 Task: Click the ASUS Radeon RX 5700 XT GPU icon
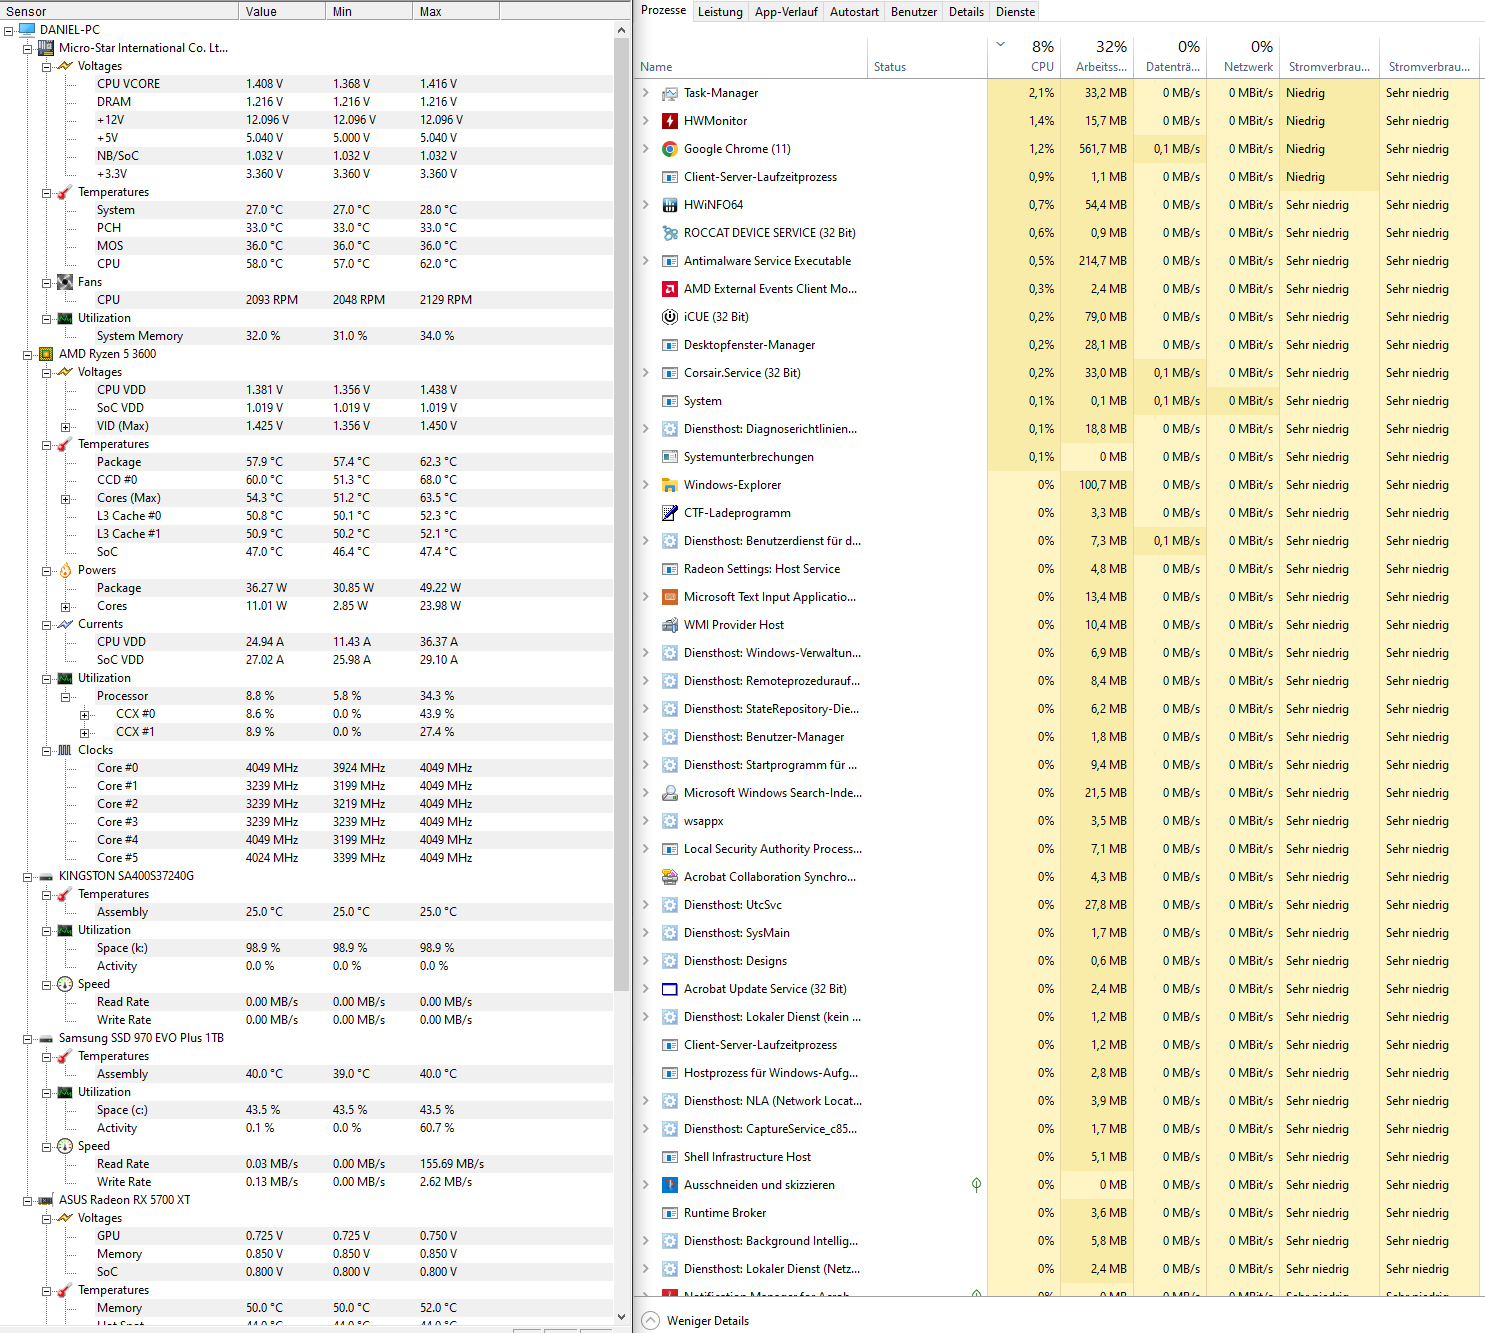46,1200
